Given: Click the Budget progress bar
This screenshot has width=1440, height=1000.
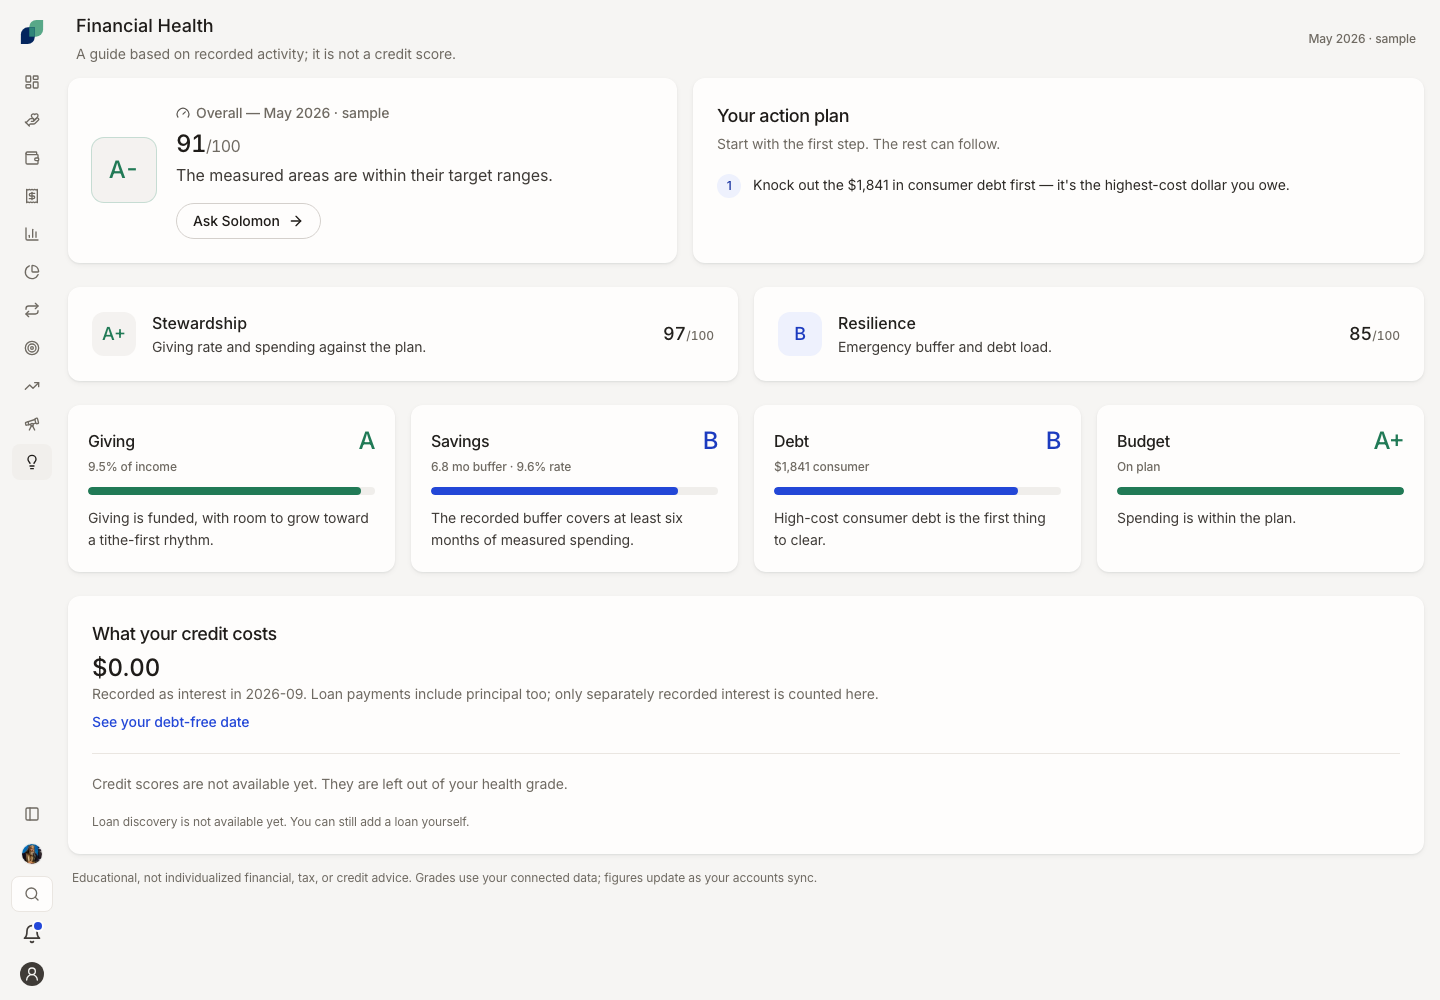Looking at the screenshot, I should click(1260, 491).
